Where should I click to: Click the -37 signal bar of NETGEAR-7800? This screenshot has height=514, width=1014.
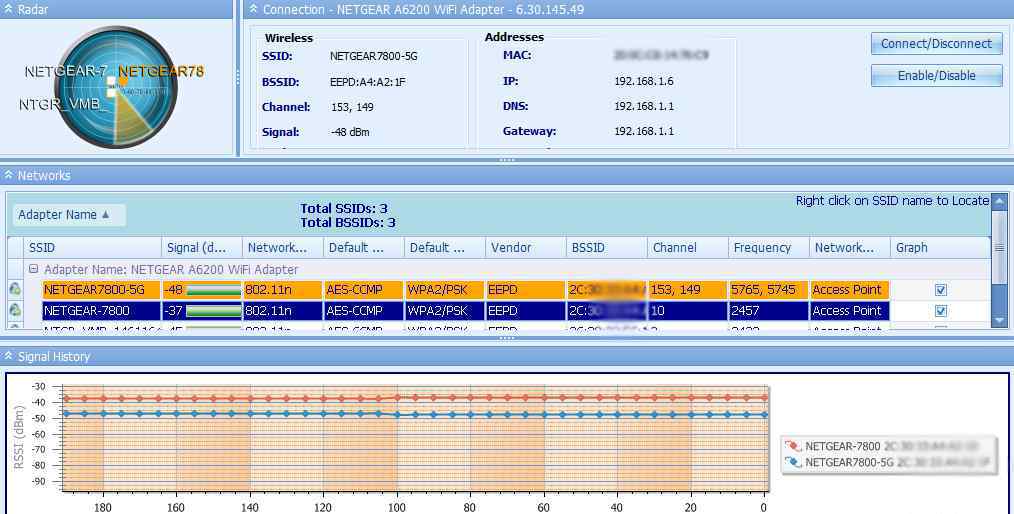pyautogui.click(x=213, y=311)
